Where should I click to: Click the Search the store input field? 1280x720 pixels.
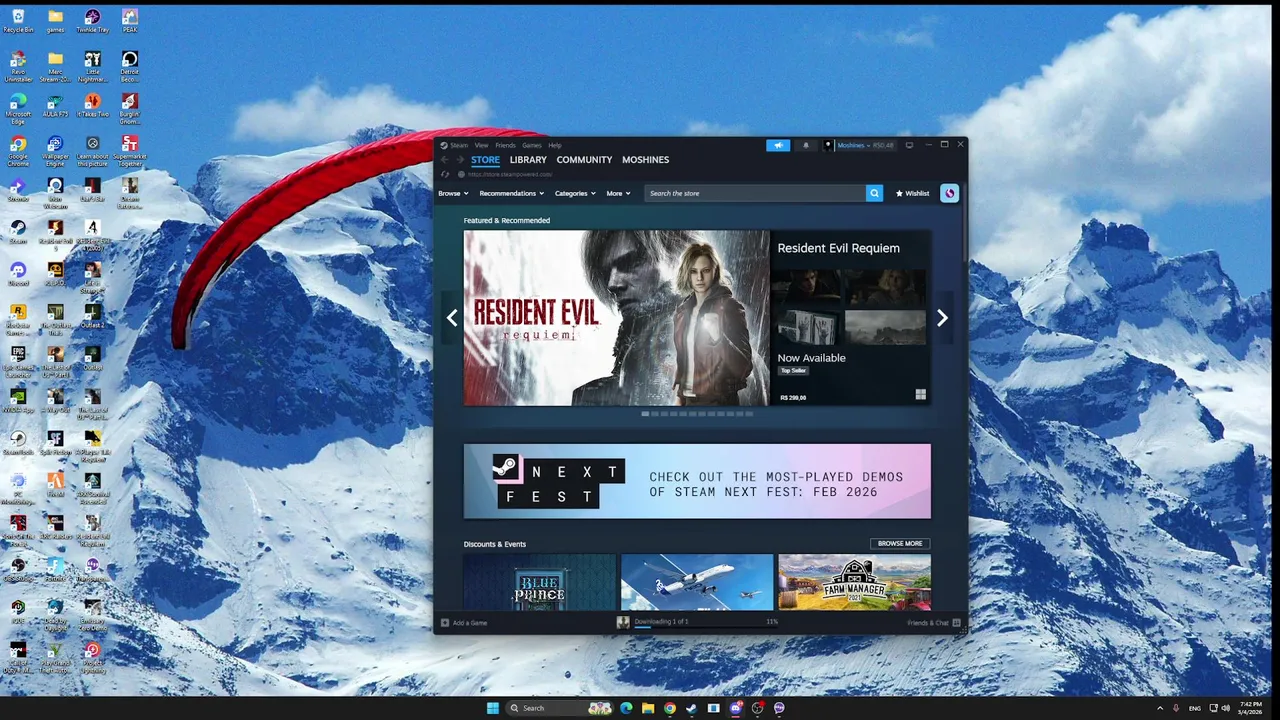(755, 193)
